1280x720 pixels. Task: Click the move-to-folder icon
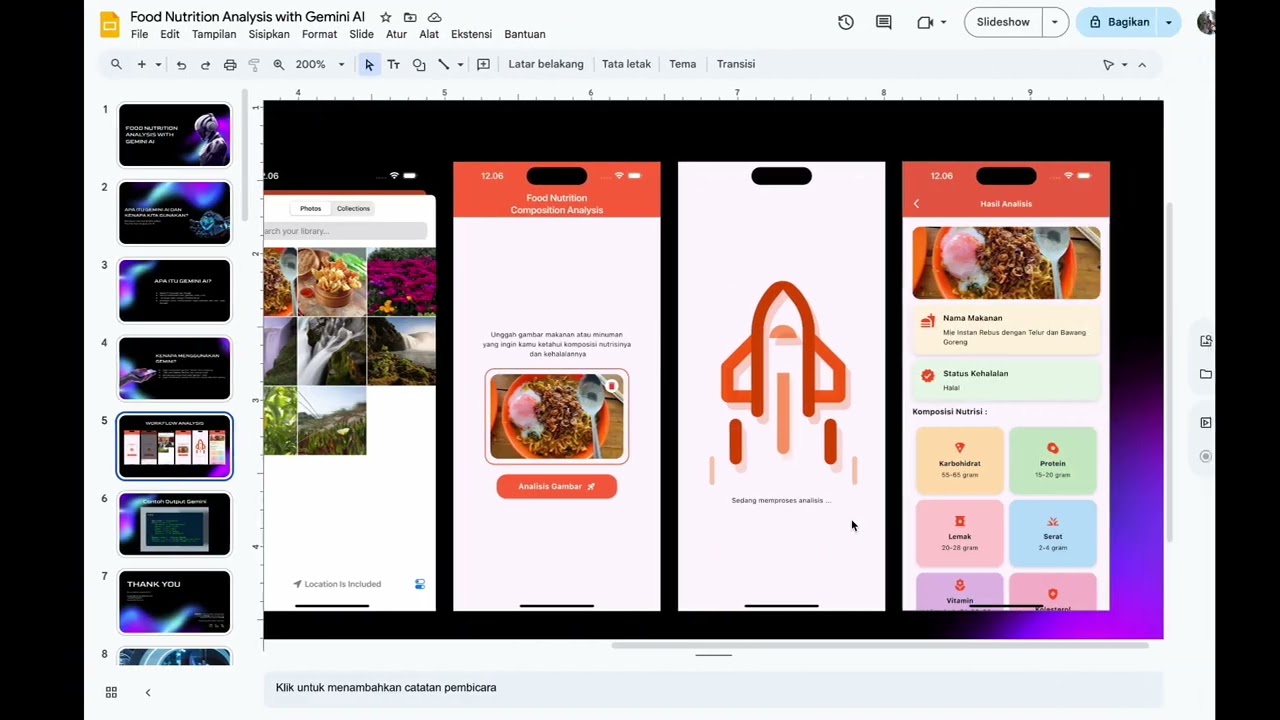point(410,17)
